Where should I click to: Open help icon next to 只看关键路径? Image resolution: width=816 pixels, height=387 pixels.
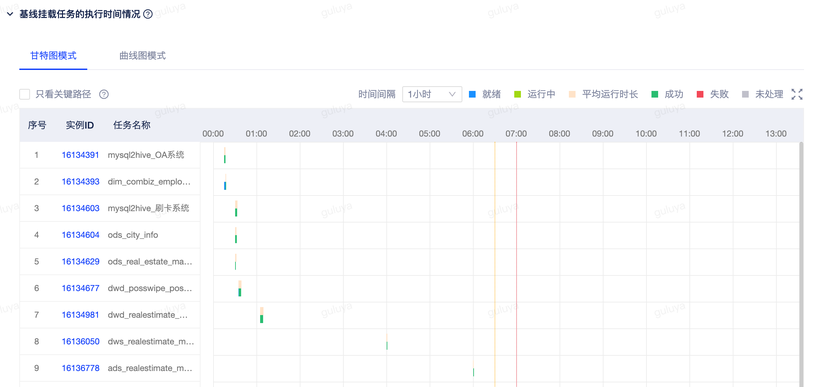click(x=104, y=94)
